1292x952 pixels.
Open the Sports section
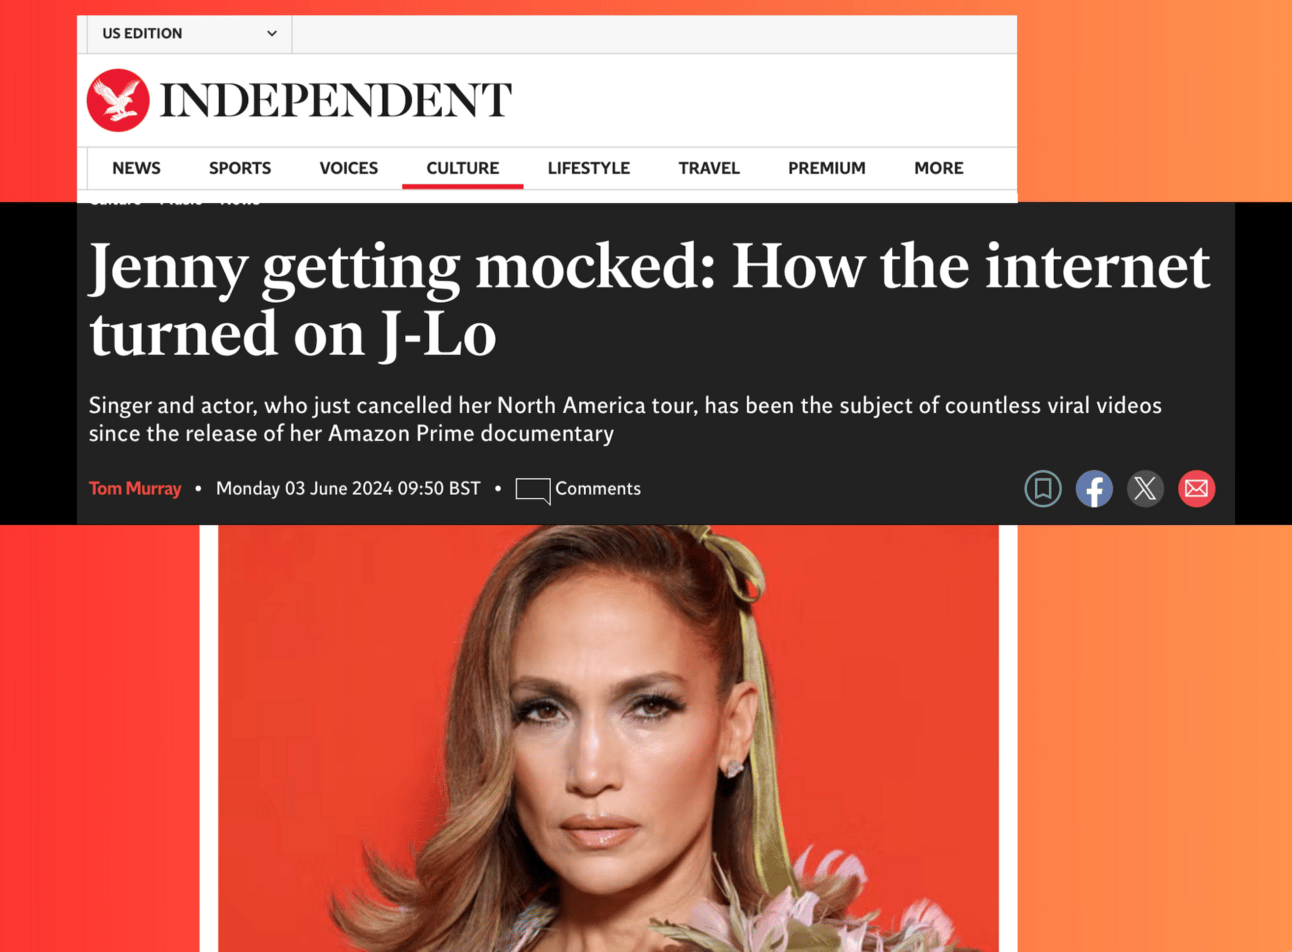click(x=240, y=168)
